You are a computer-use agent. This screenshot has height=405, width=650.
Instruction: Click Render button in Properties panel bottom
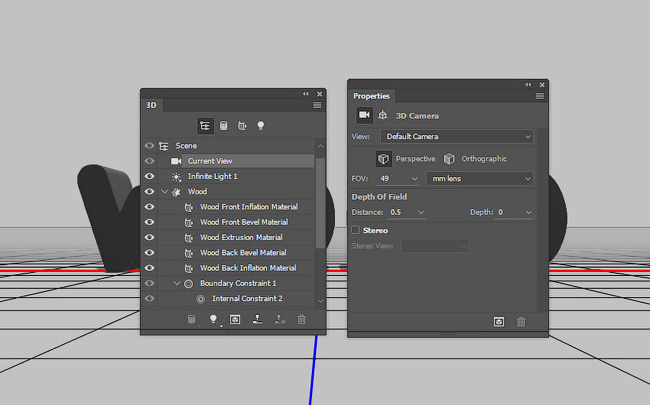499,322
